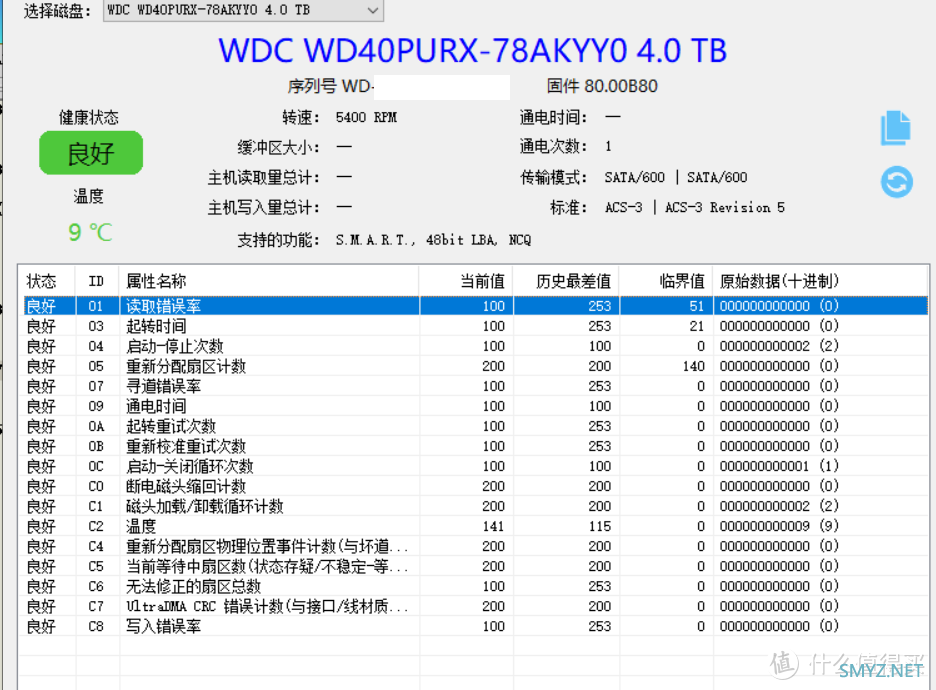Select the 通电时间 attribute row (ID 09)
Viewport: 936px width, 690px height.
[x=475, y=406]
